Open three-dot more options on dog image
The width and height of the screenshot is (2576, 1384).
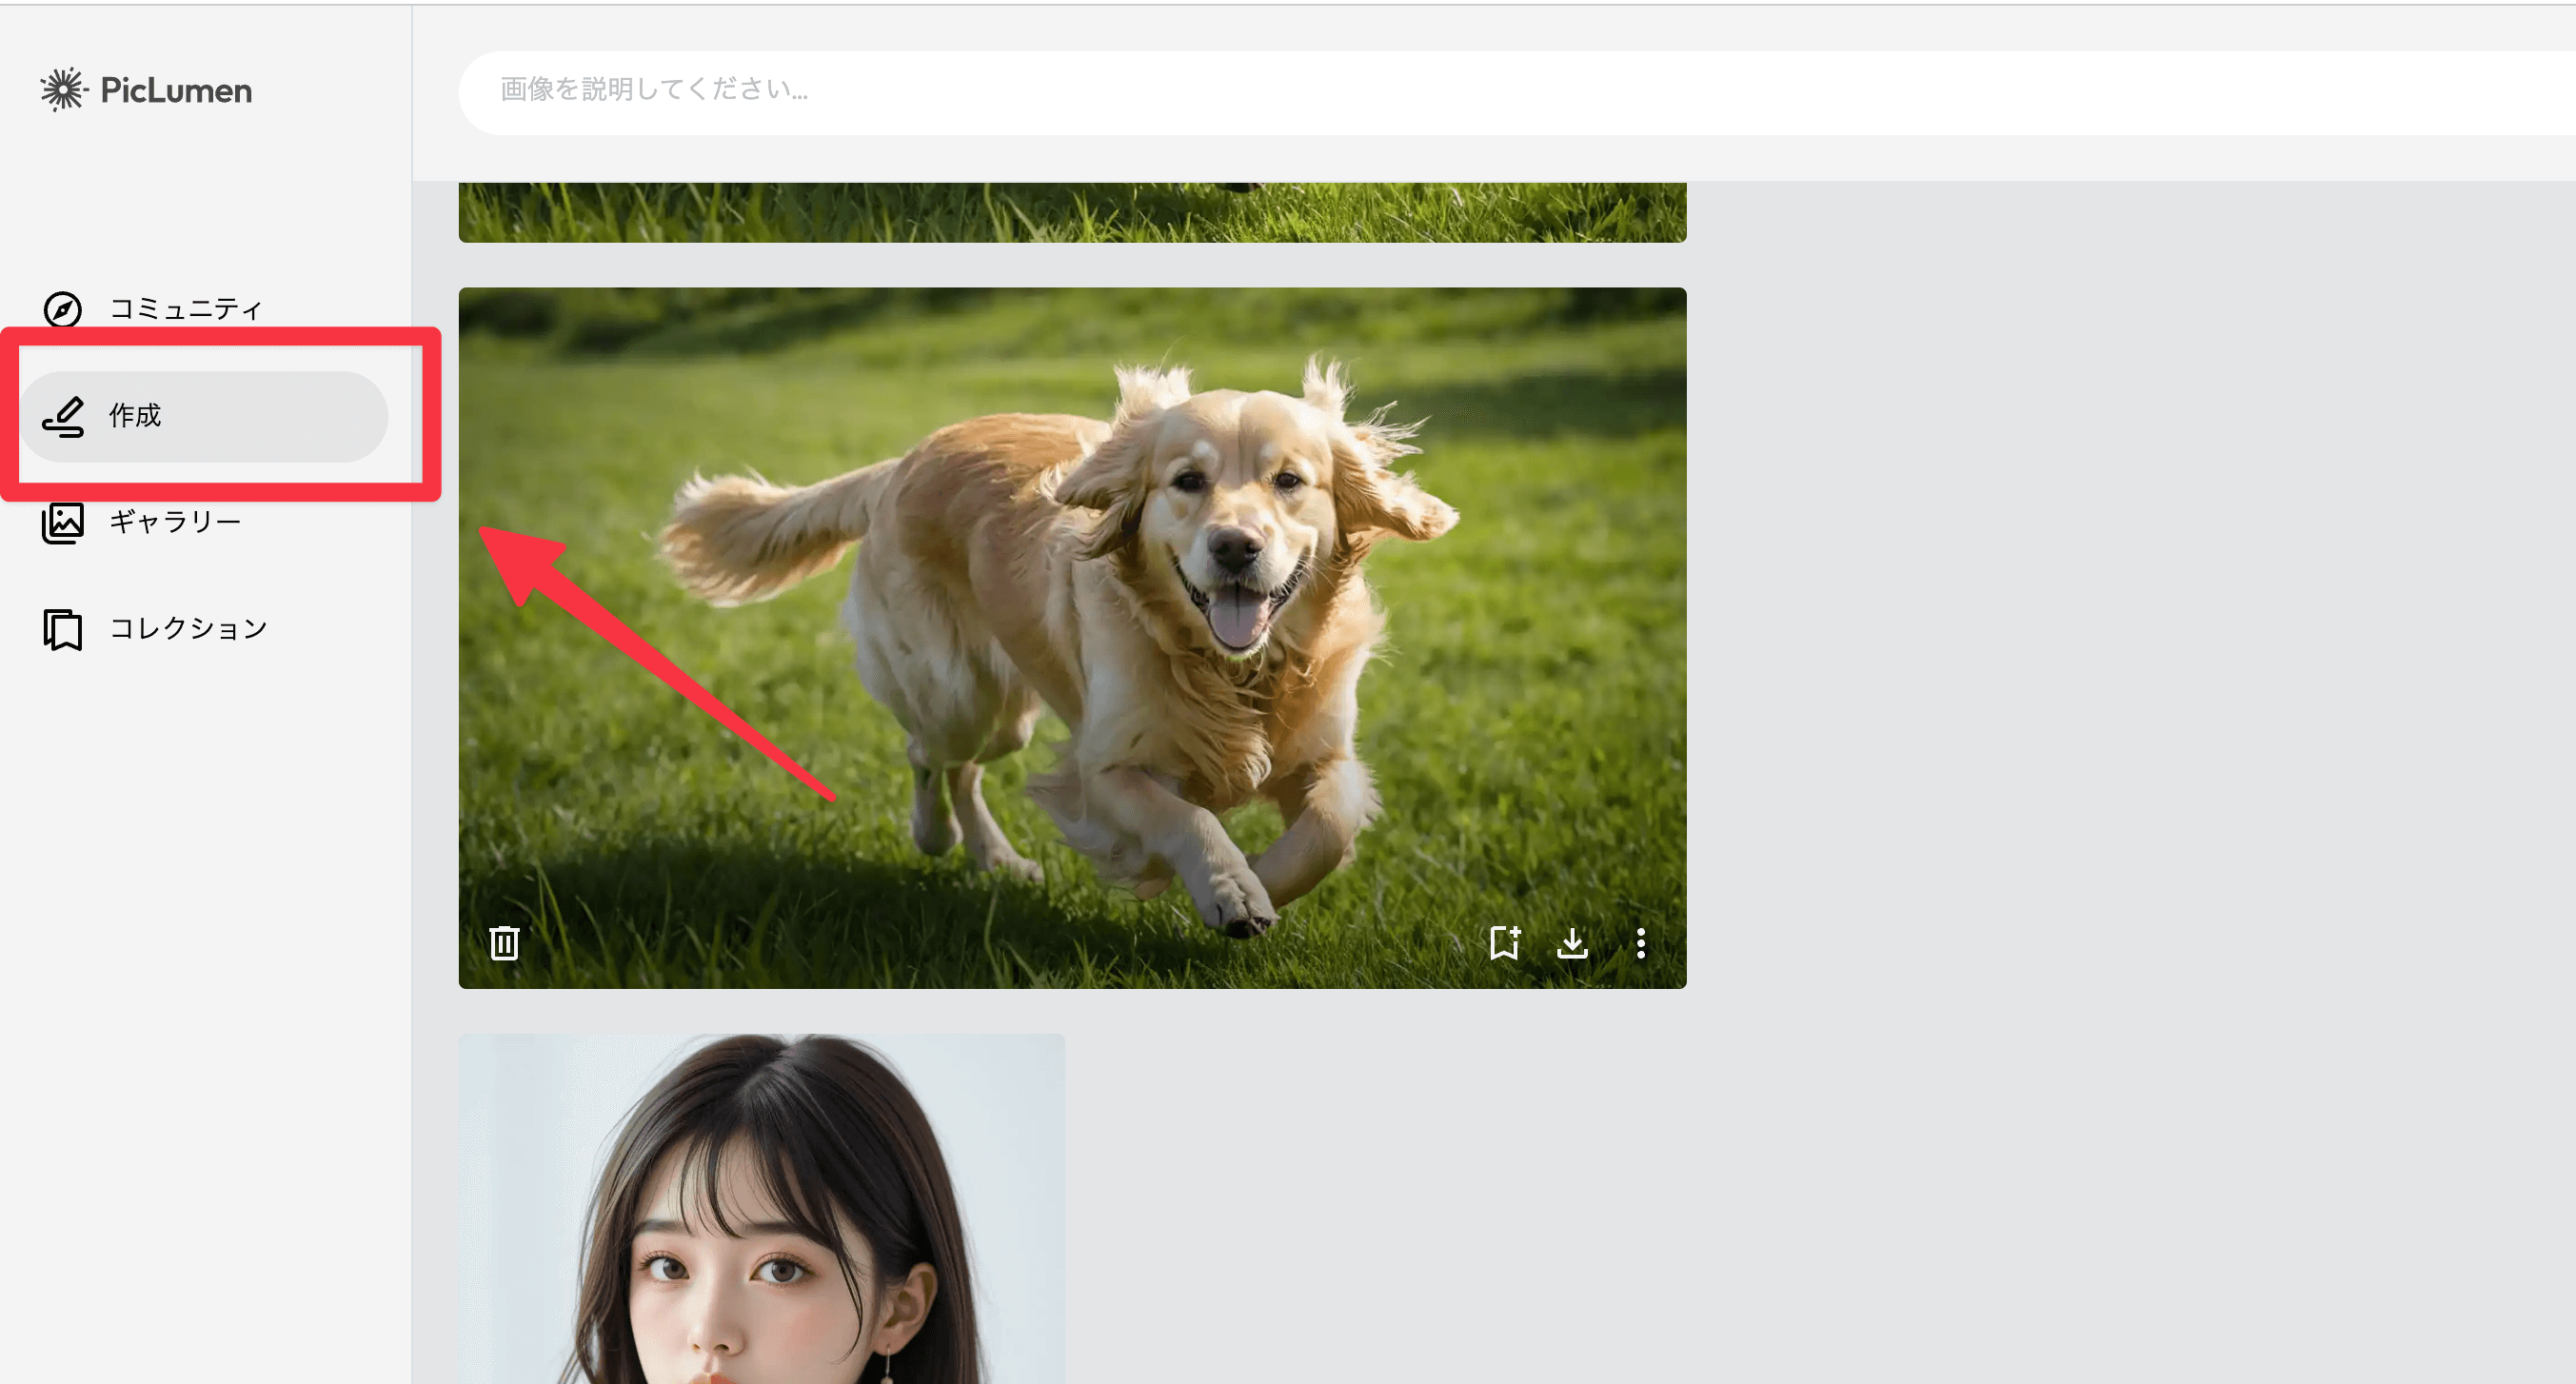click(x=1640, y=942)
